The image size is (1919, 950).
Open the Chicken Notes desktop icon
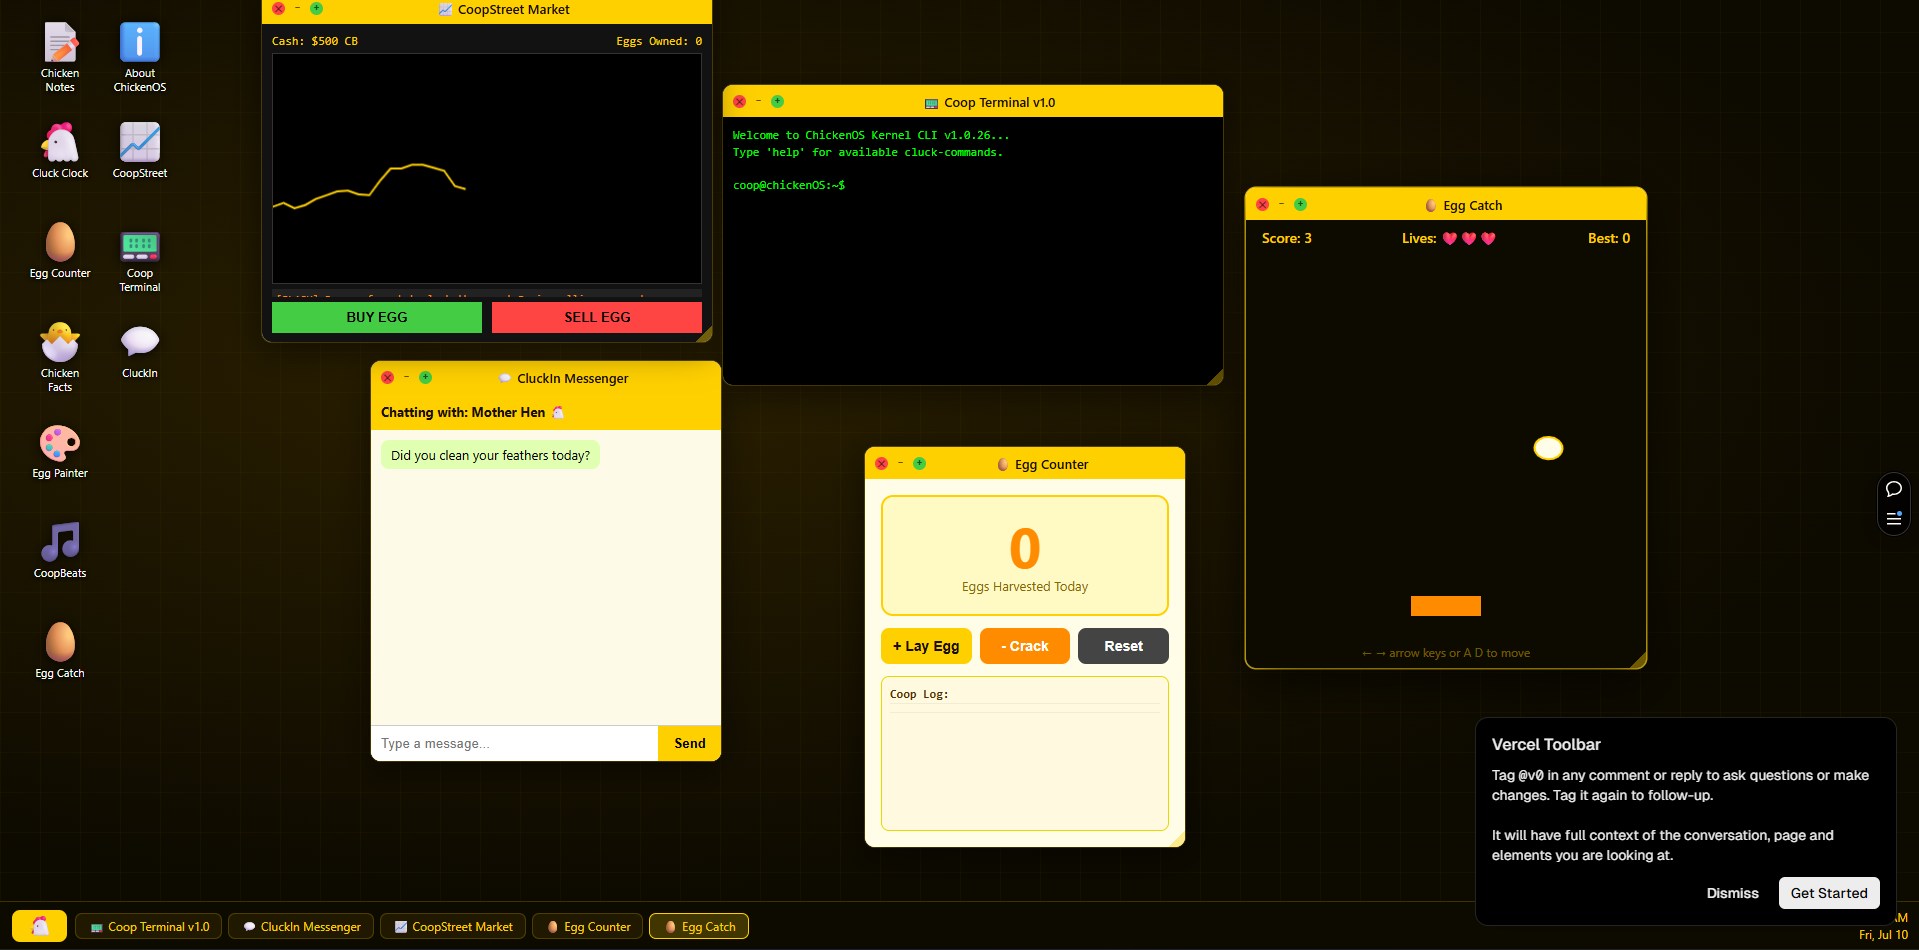point(60,57)
